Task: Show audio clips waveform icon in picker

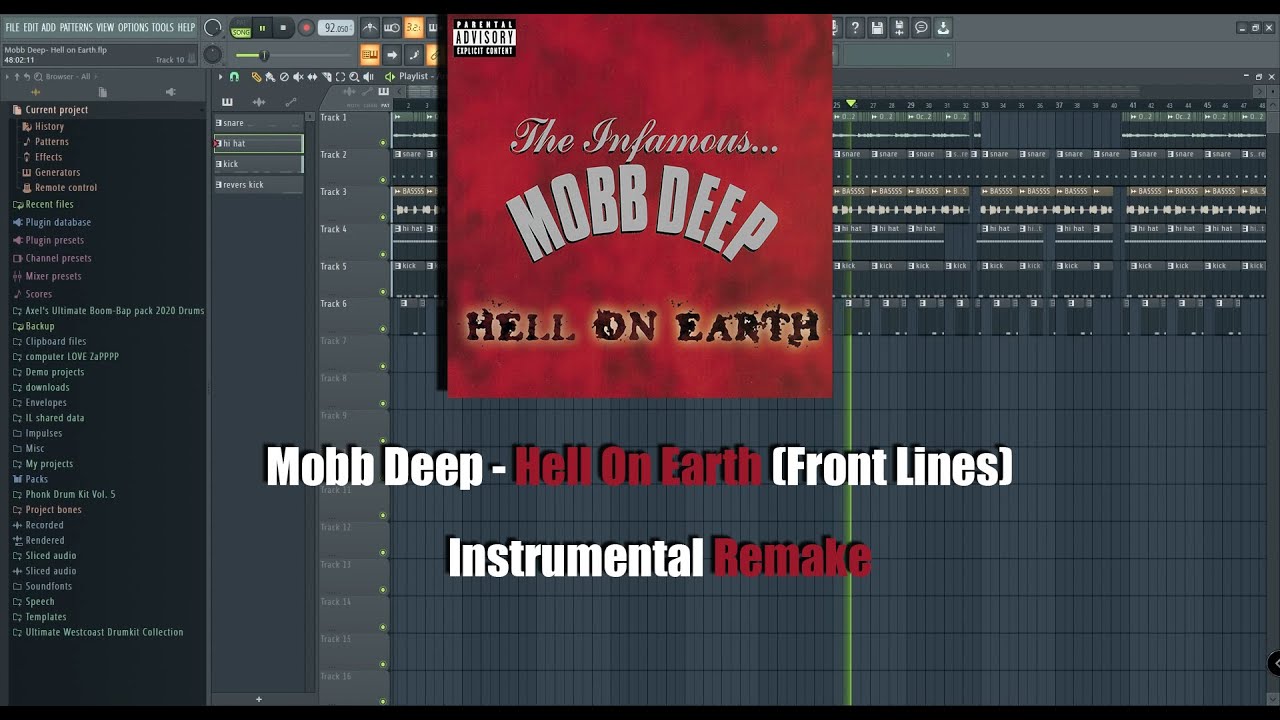Action: [259, 102]
